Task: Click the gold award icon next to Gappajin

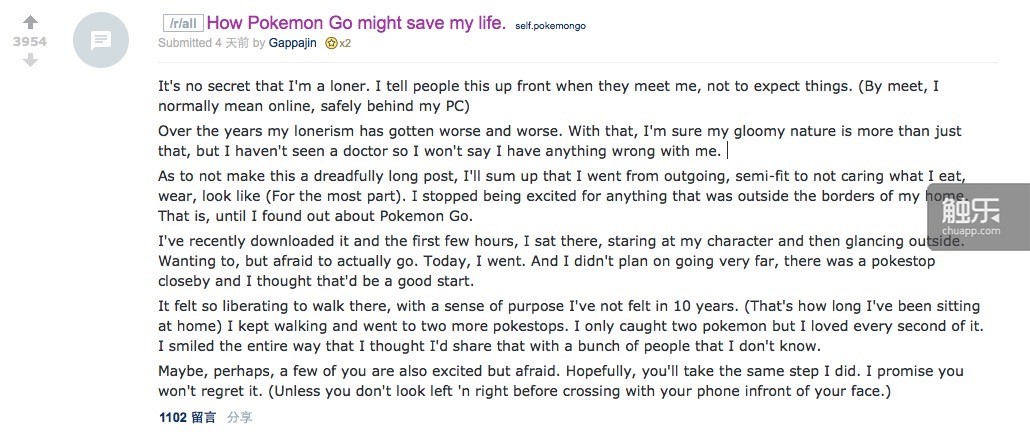Action: click(331, 43)
